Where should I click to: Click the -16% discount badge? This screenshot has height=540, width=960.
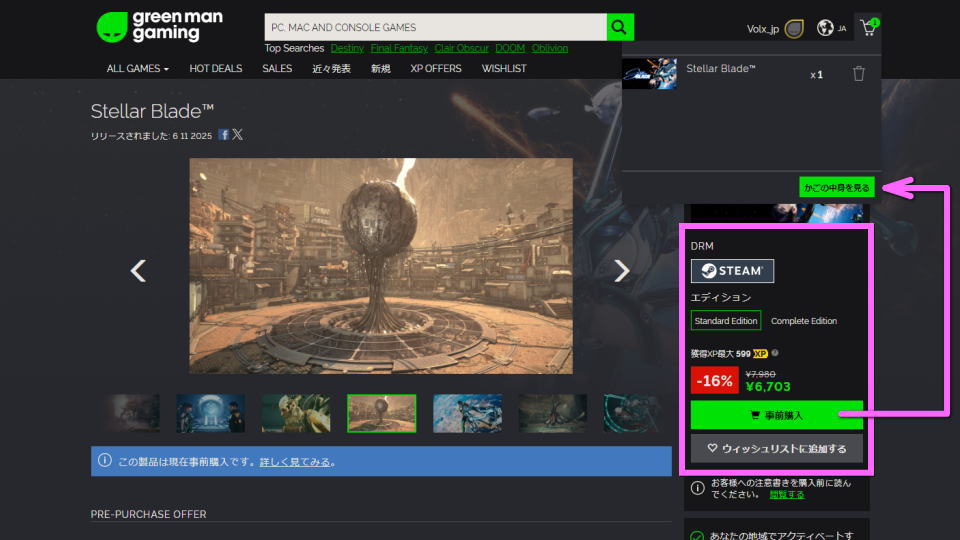[714, 380]
